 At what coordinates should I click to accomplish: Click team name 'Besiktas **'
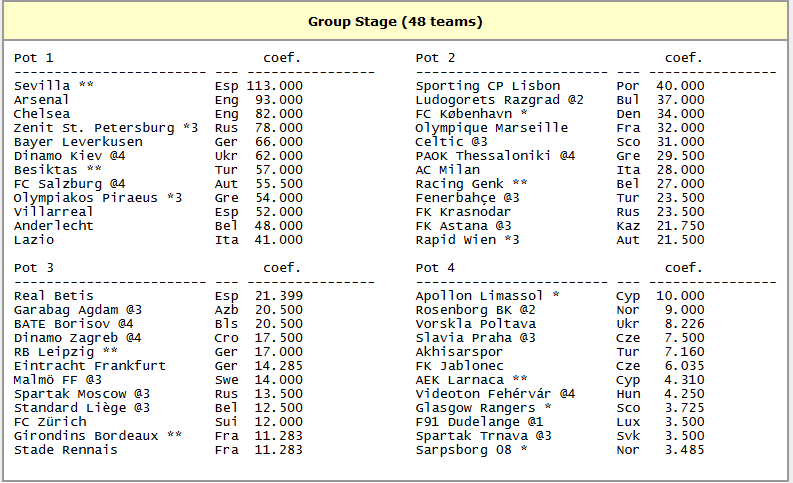click(x=58, y=170)
